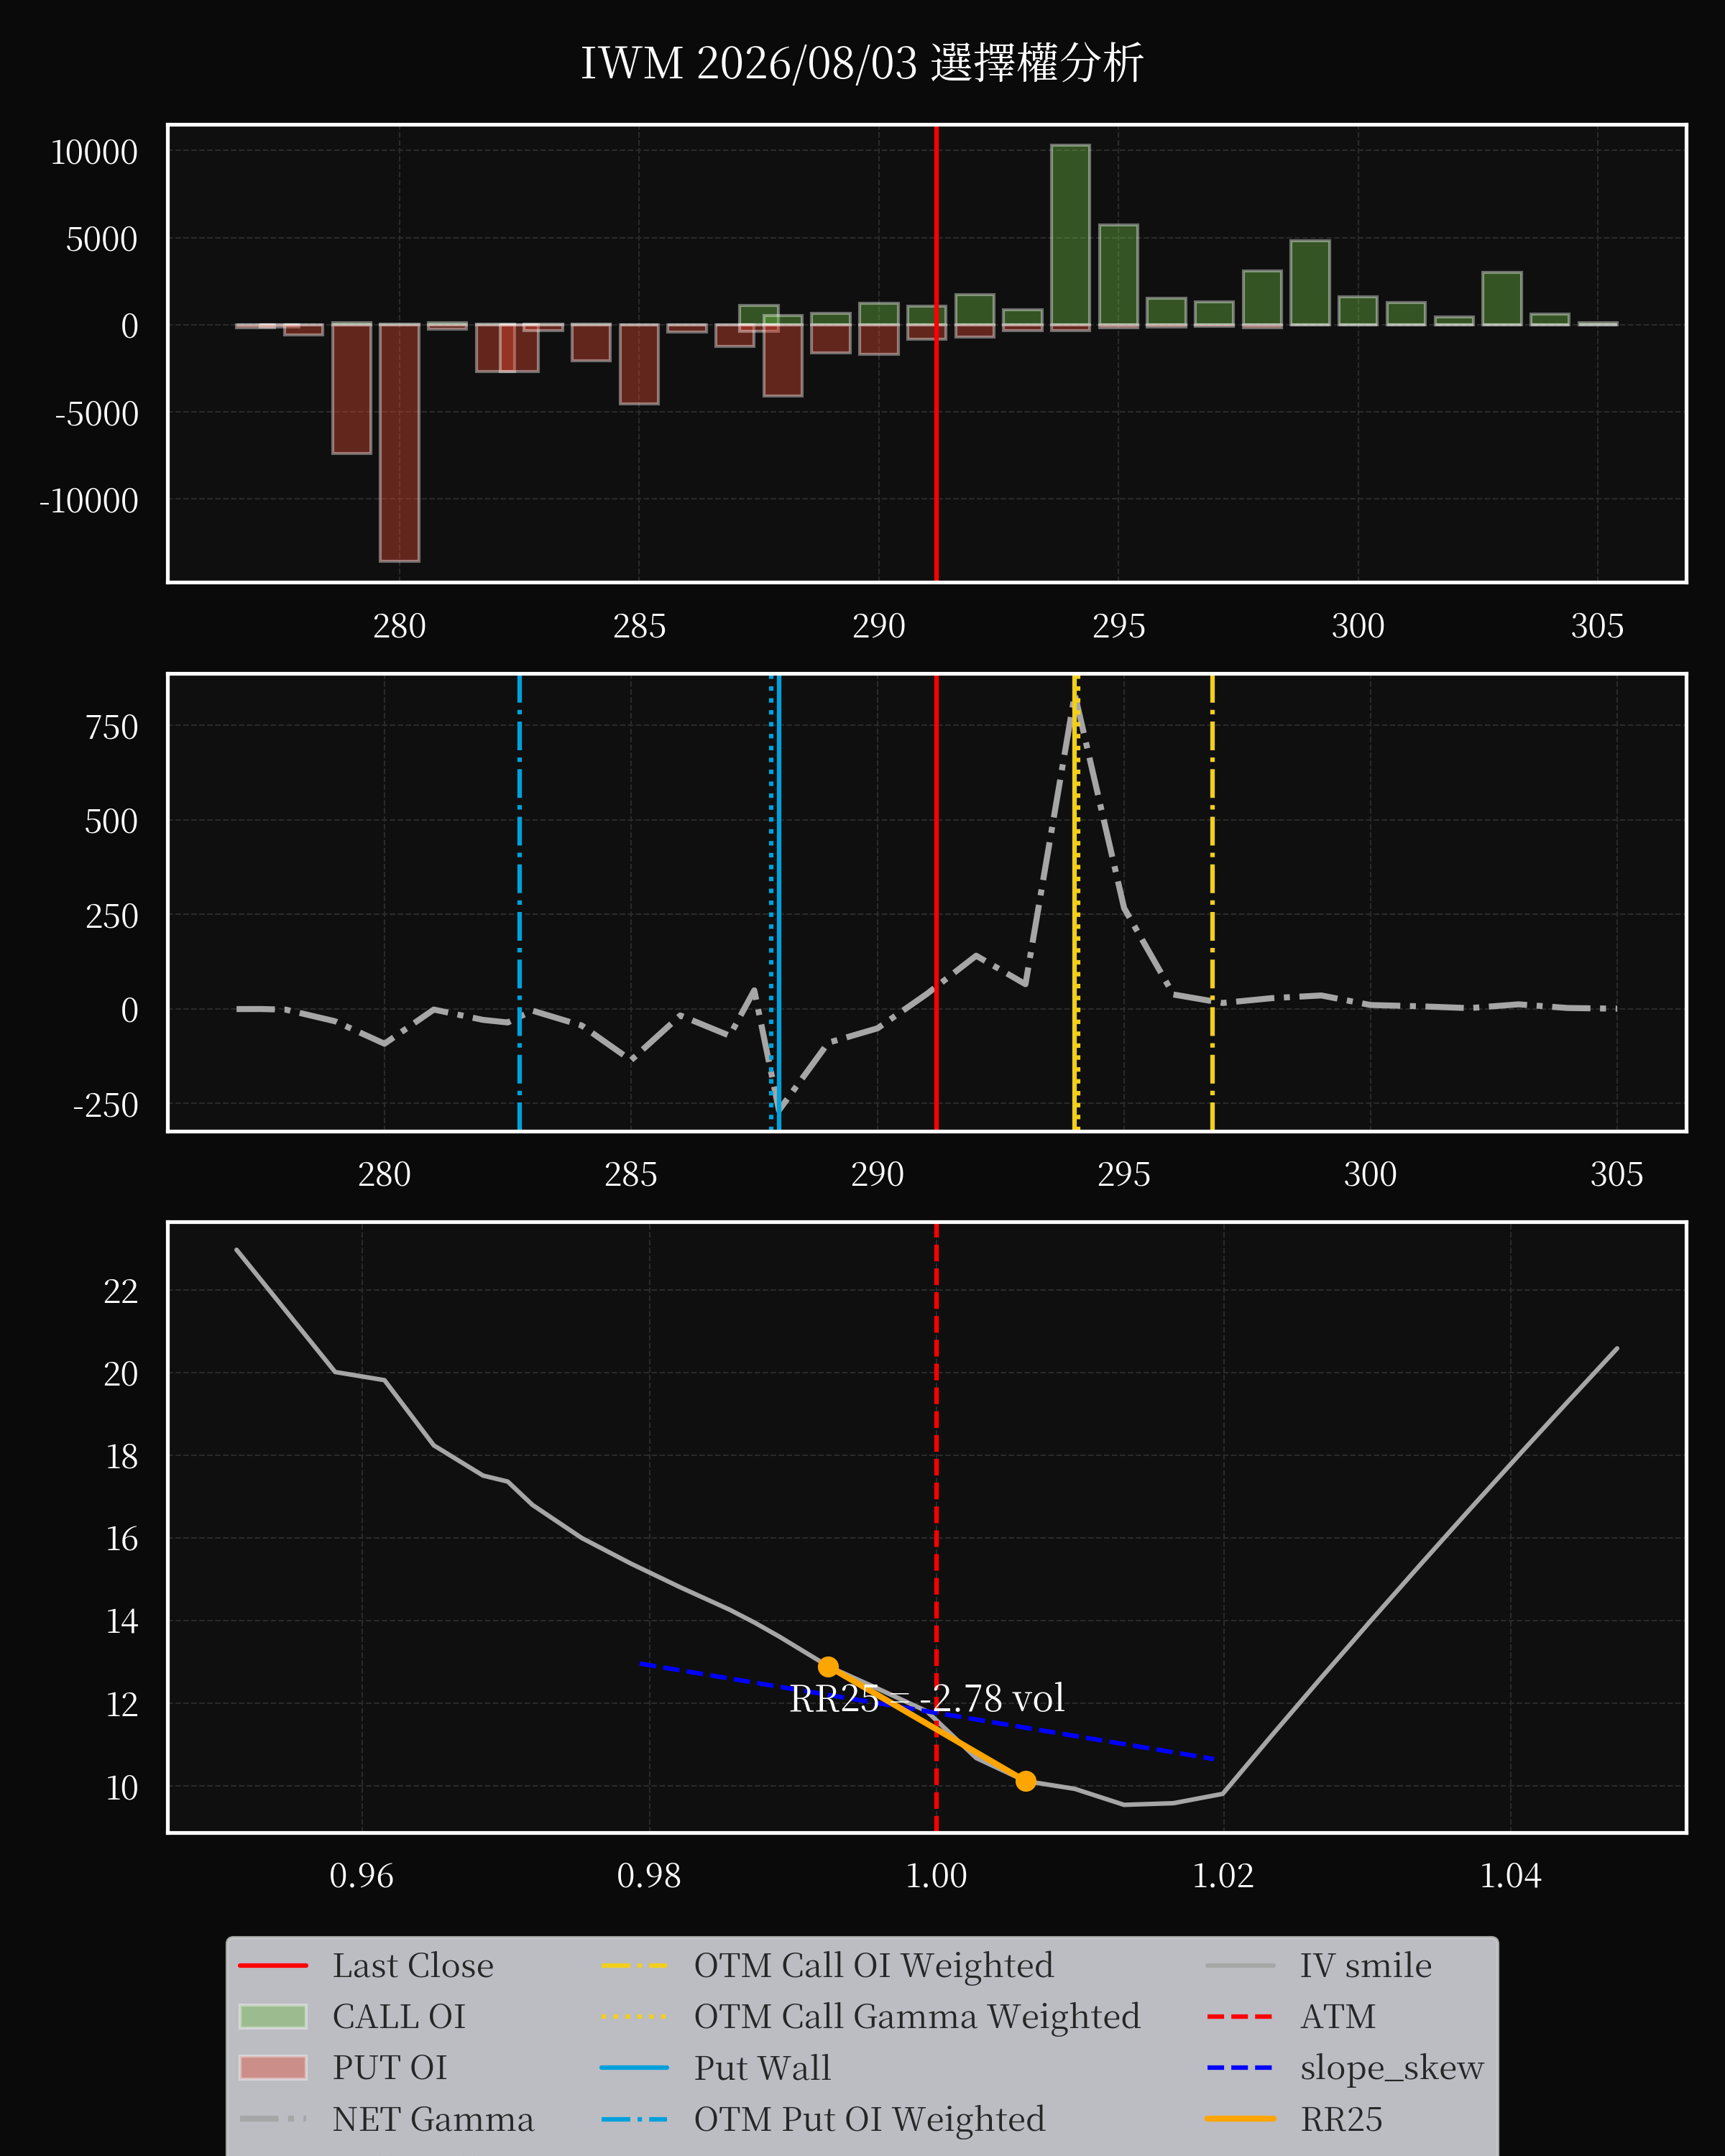Click the NET Gamma legend label
Image resolution: width=1725 pixels, height=2156 pixels.
(433, 2119)
